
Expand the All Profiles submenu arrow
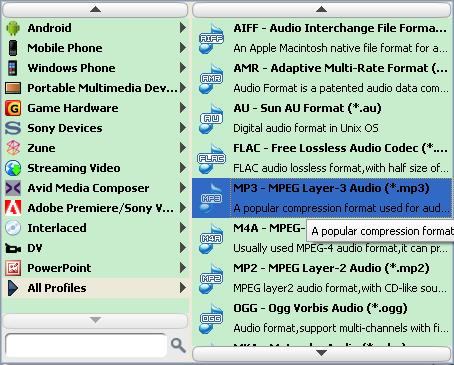coord(183,288)
